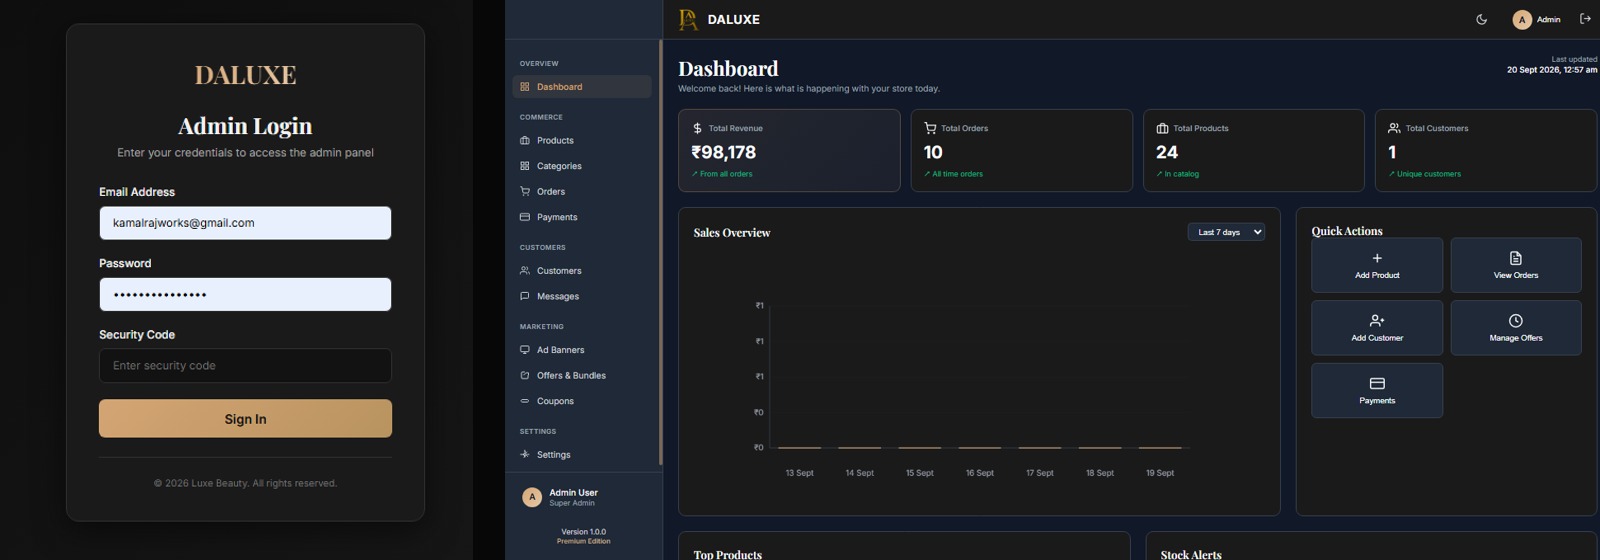
Task: Click the "Unique customers" text
Action: click(1428, 174)
